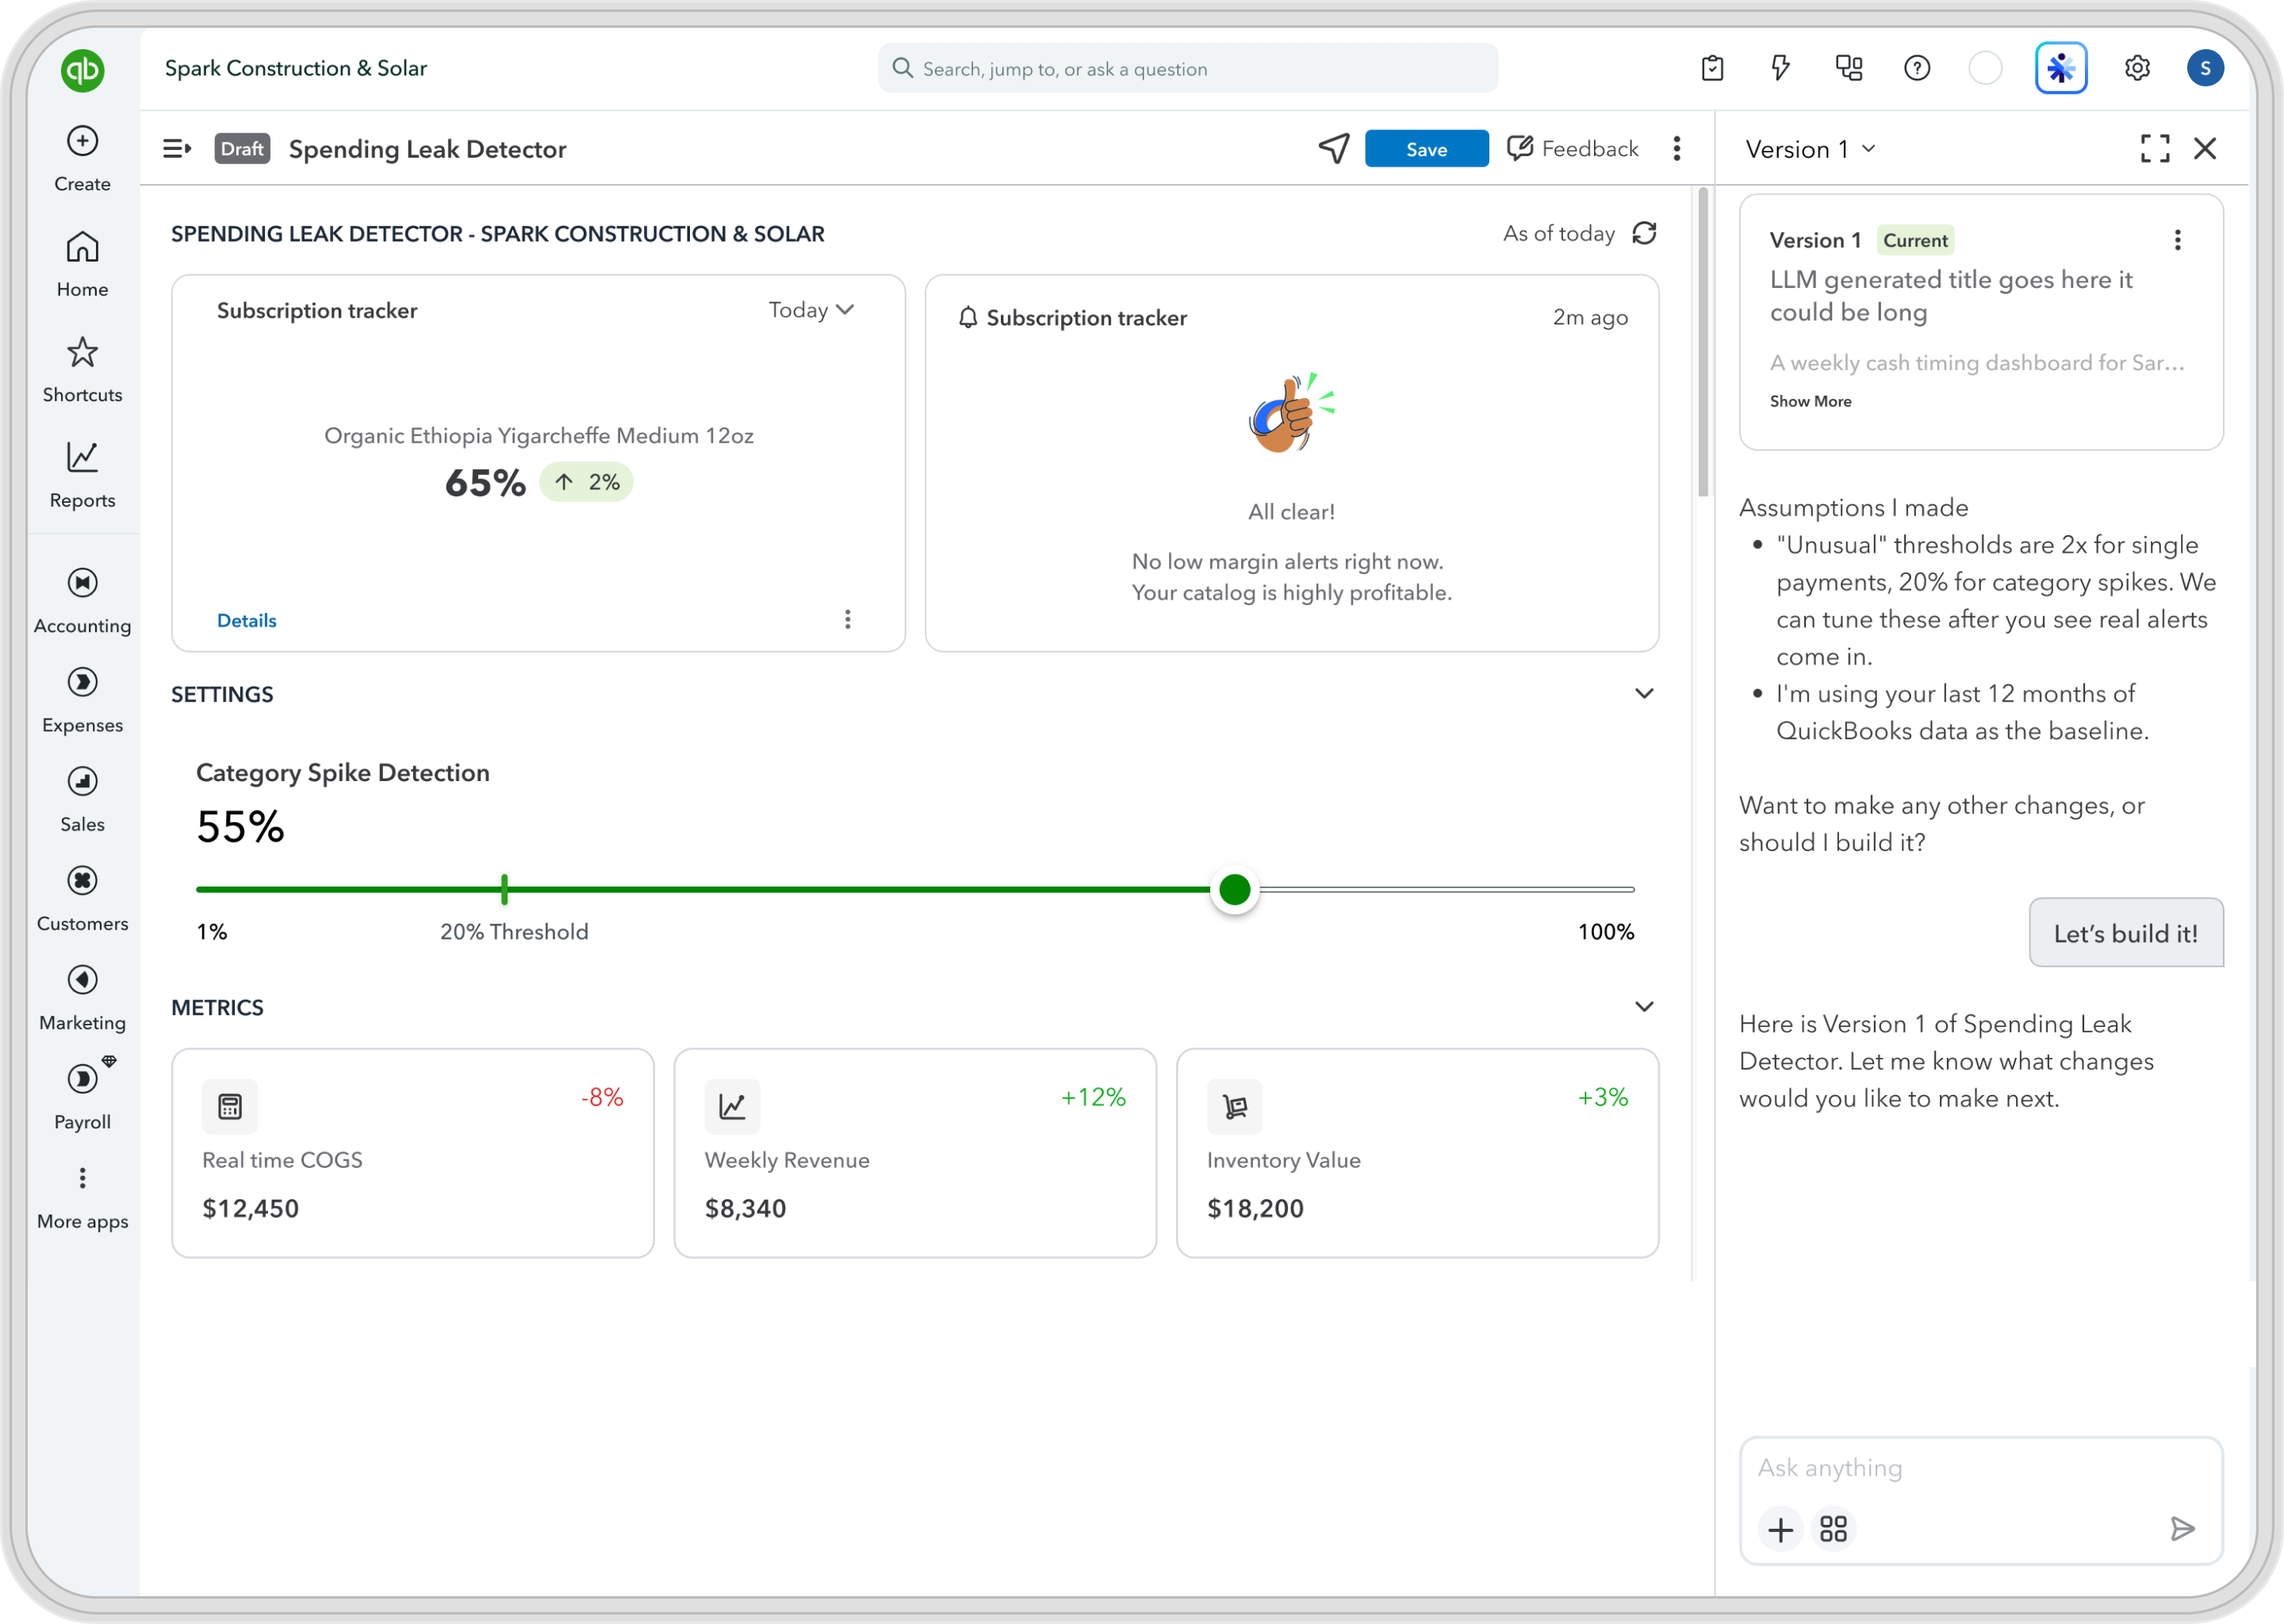Open Reports in the sidebar

click(x=82, y=476)
